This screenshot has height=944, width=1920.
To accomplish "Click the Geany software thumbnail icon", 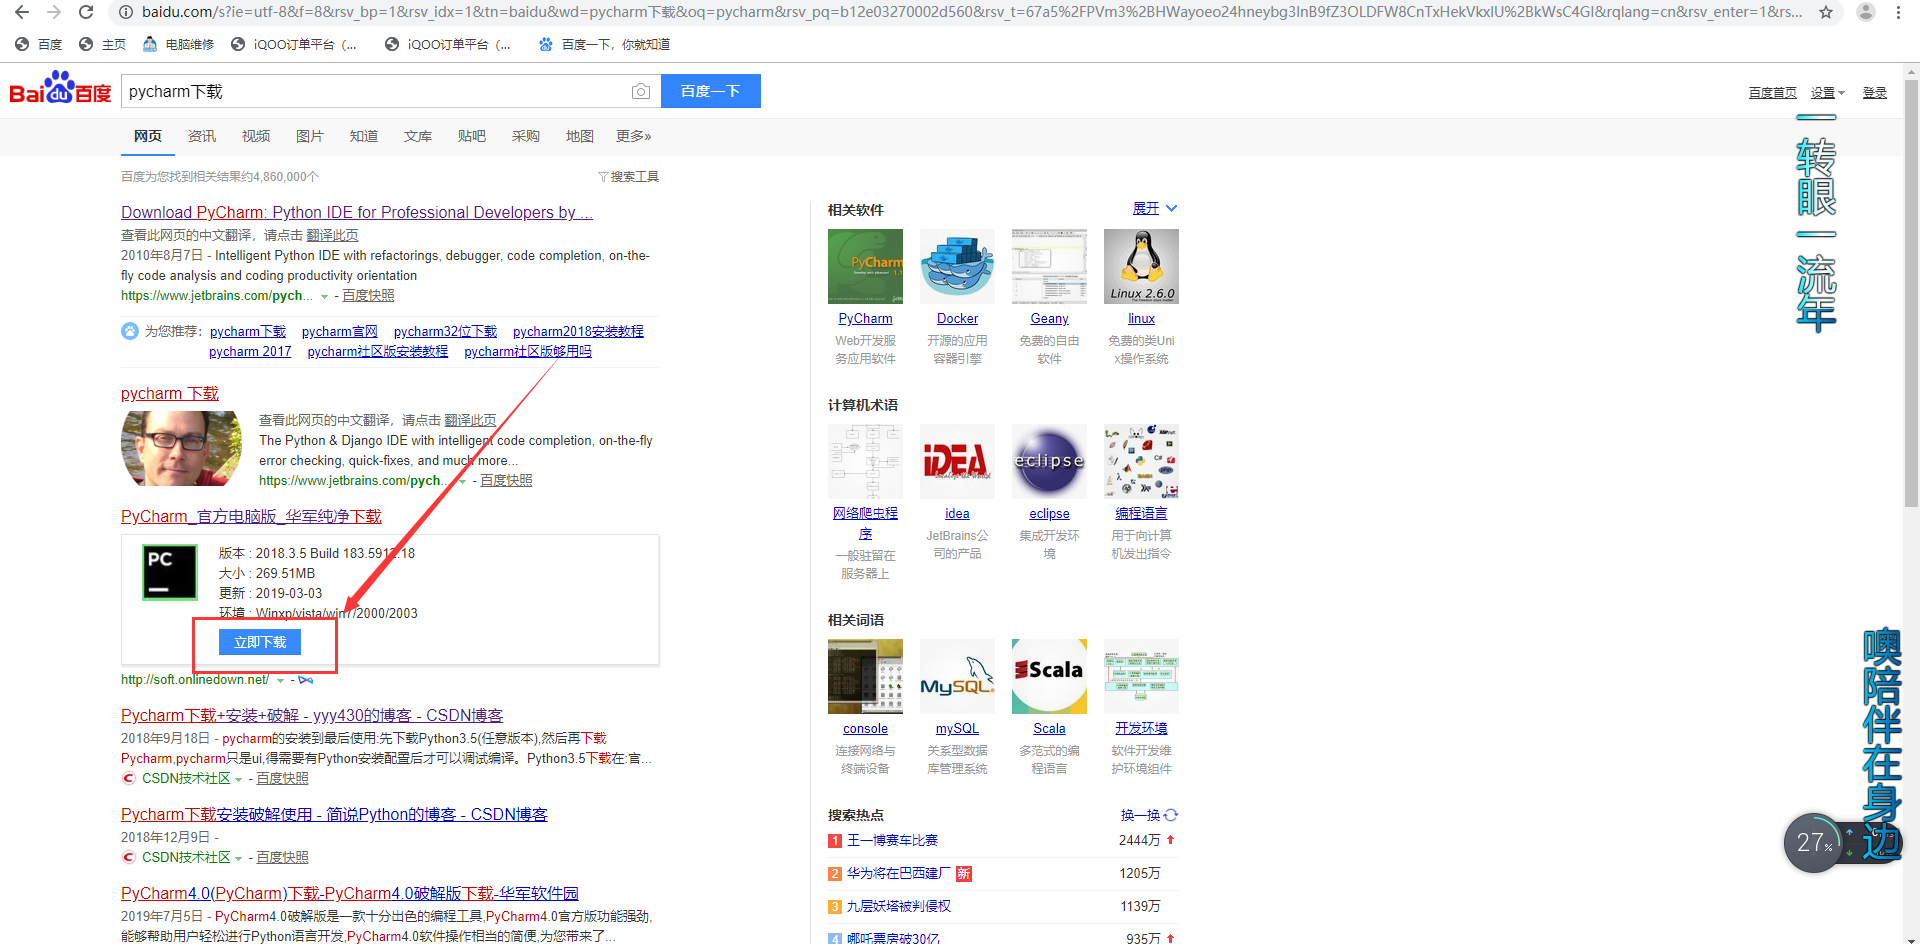I will [1049, 266].
